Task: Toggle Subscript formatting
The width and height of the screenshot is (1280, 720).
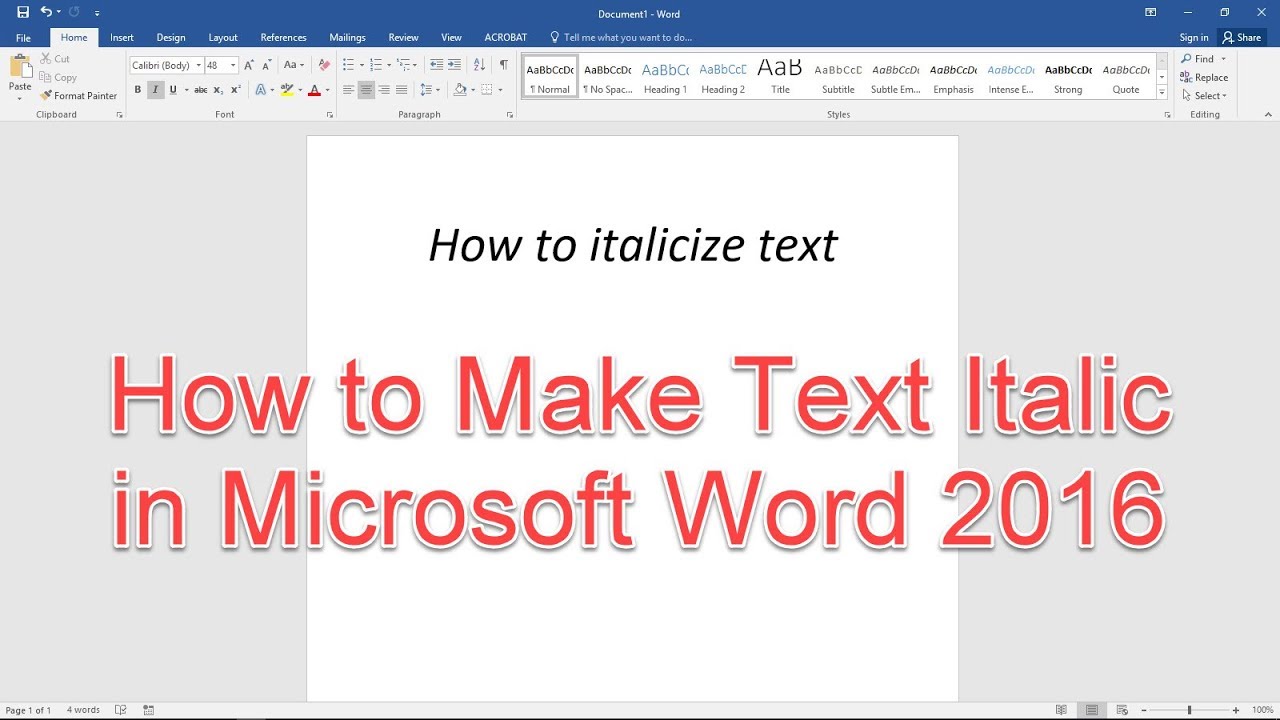Action: click(x=219, y=90)
